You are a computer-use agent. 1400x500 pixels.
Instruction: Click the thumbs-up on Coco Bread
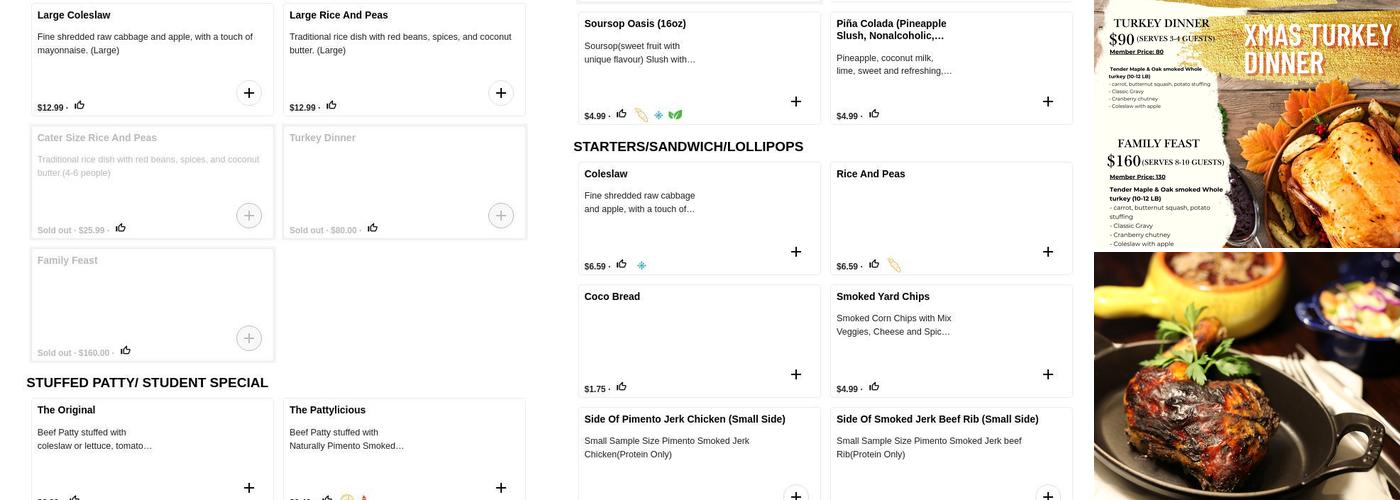(621, 387)
